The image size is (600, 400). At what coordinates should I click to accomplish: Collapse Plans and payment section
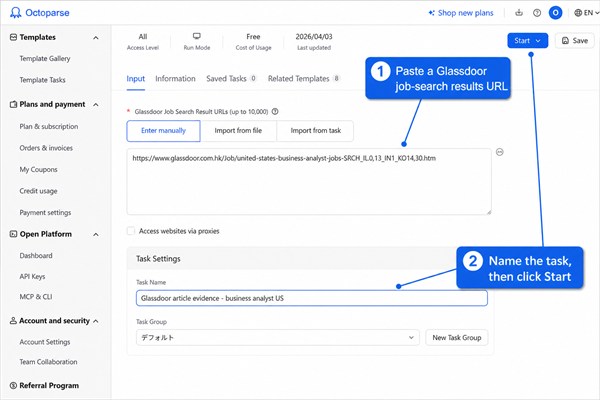96,104
